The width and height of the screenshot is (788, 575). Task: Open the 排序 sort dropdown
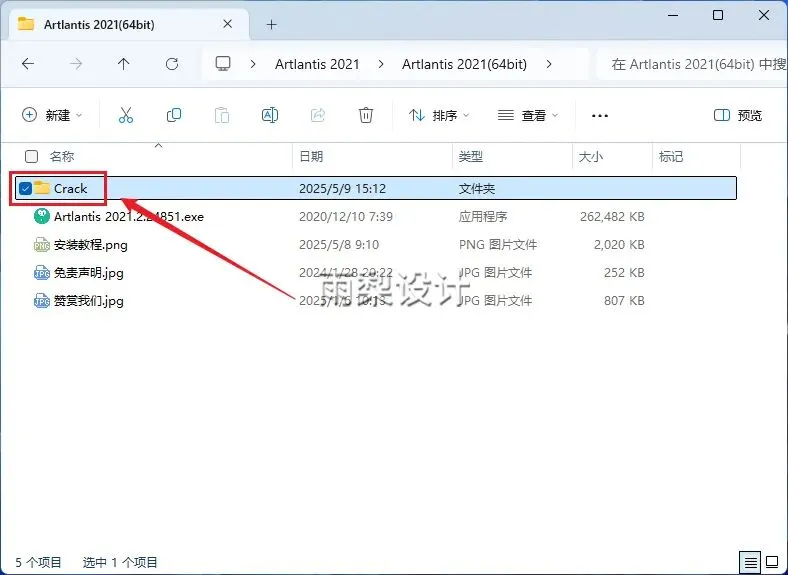tap(438, 115)
